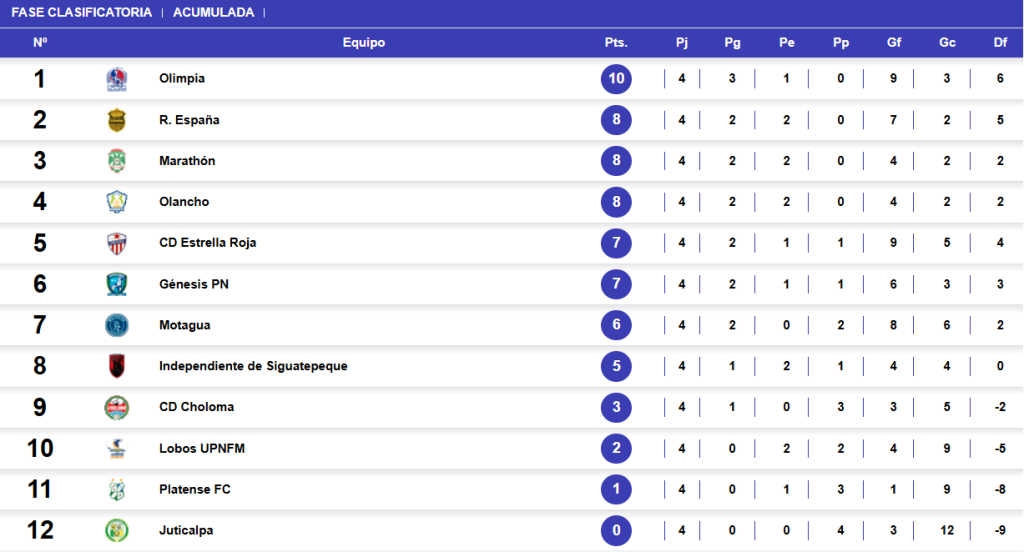Viewport: 1024px width, 552px height.
Task: Switch to the ACUMULADA tab
Action: [x=214, y=12]
